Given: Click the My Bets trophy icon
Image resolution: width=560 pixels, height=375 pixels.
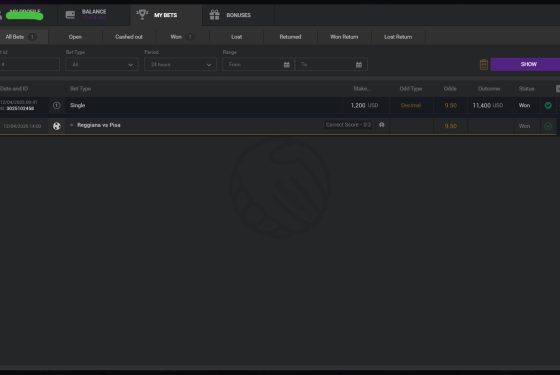Looking at the screenshot, I should [x=142, y=14].
